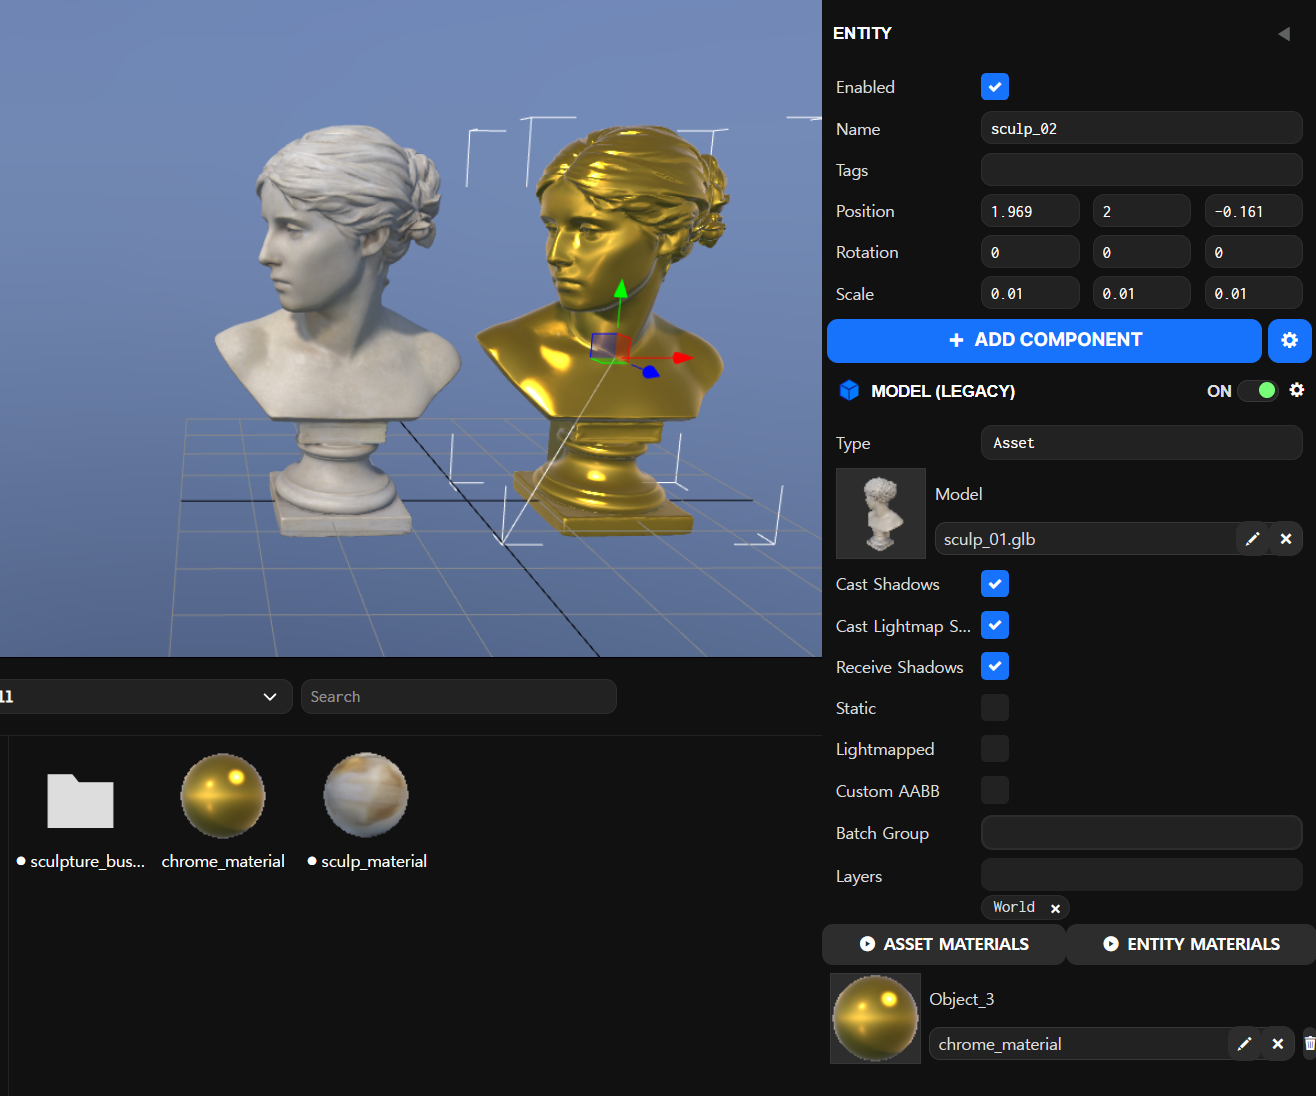Click edit pencil icon for chrome_material

click(x=1244, y=1044)
